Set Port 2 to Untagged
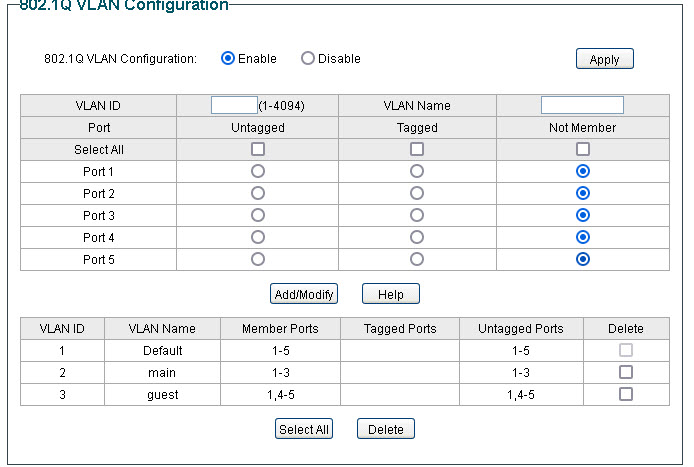The width and height of the screenshot is (694, 467). (258, 193)
